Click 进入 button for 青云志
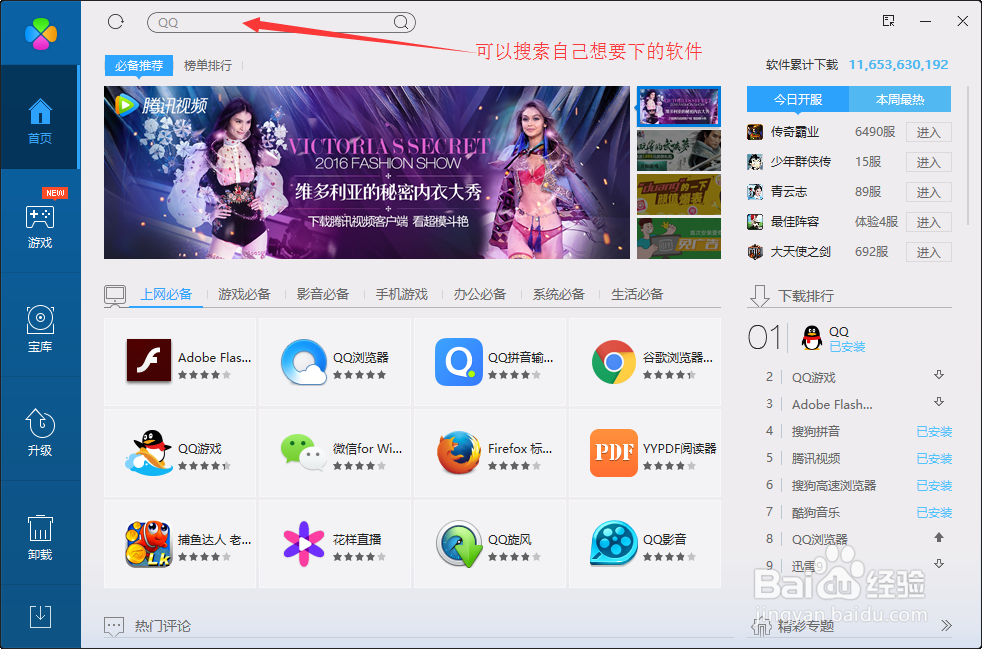Image resolution: width=982 pixels, height=649 pixels. click(x=929, y=192)
